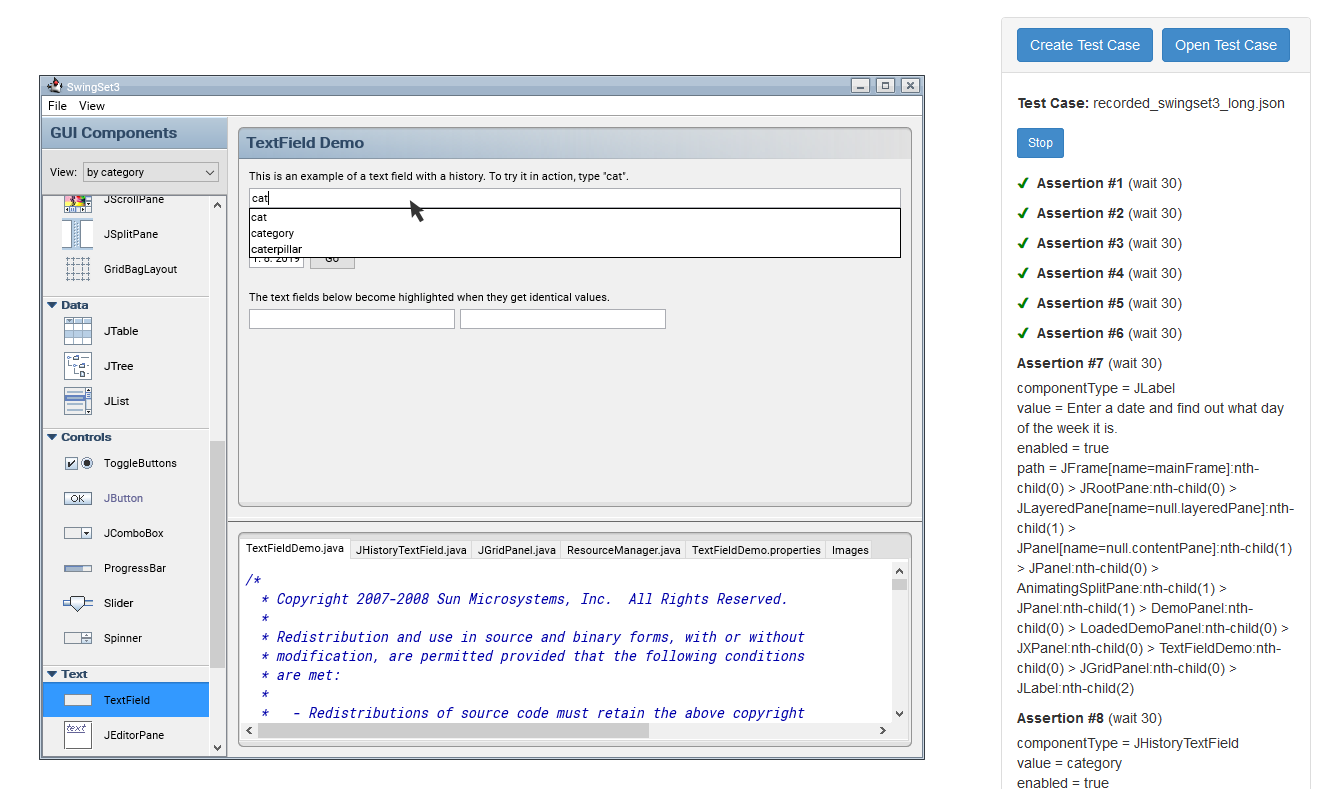Click the component list vertical scrollbar thumb
This screenshot has height=789, width=1336.
(218, 553)
